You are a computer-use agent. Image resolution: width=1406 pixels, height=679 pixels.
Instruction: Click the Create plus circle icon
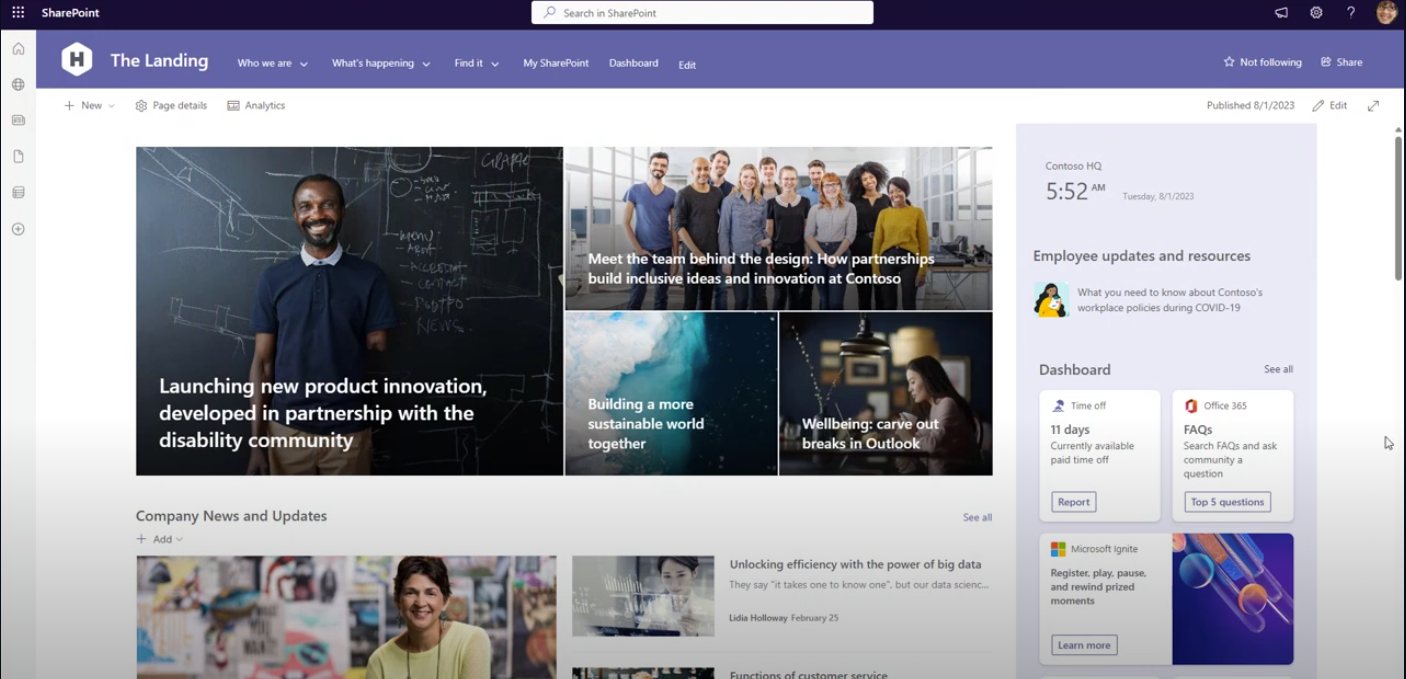click(x=18, y=229)
